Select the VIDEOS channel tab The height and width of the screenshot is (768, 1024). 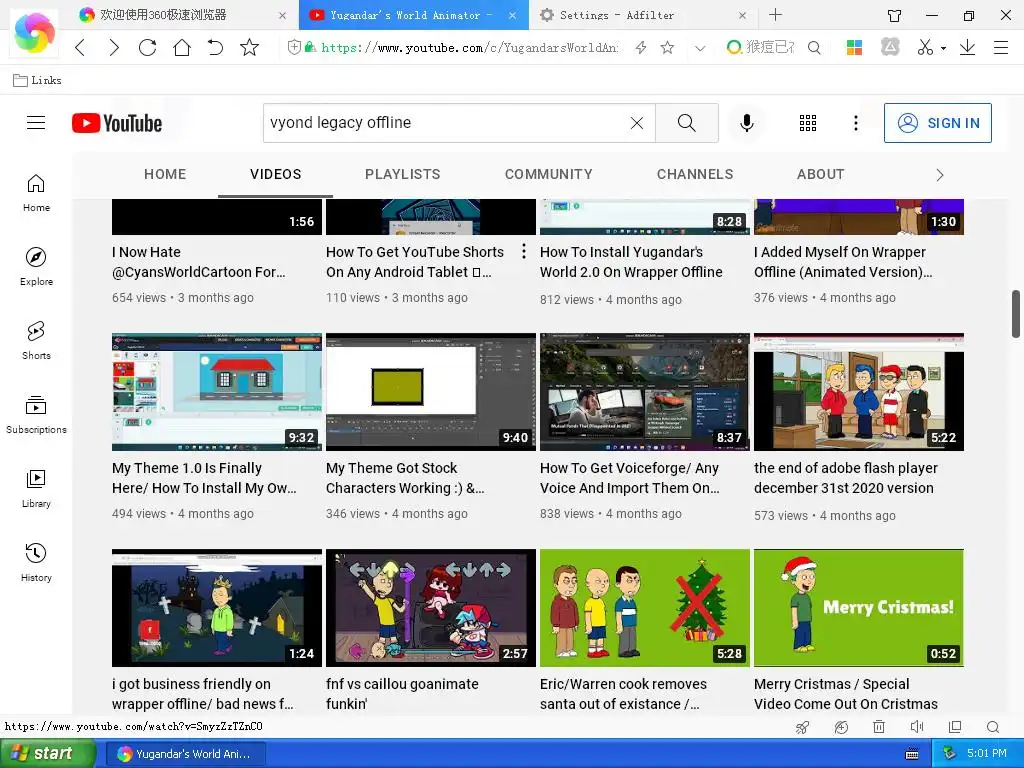[276, 174]
